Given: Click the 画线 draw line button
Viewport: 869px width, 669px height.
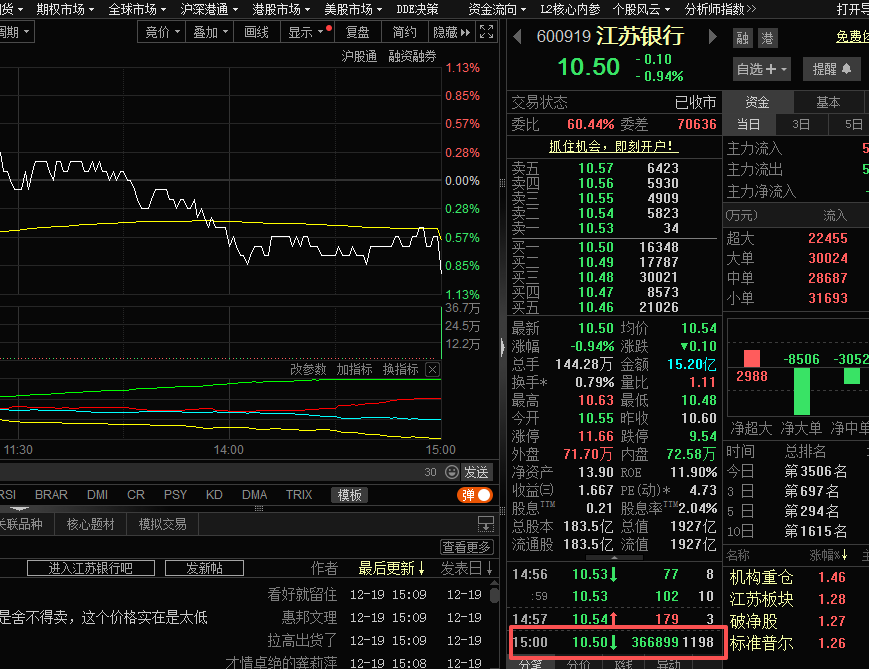Looking at the screenshot, I should click(257, 32).
